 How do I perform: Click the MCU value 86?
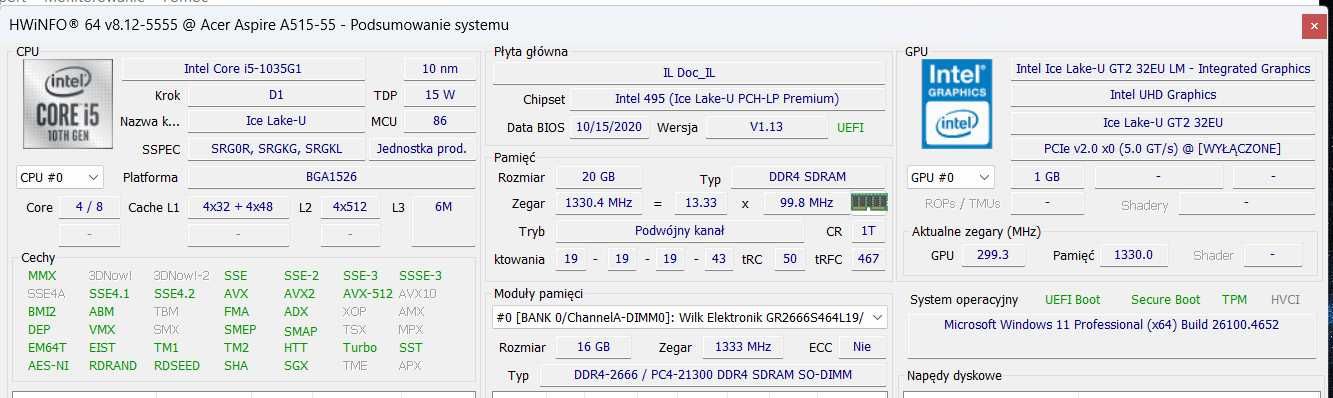point(440,121)
